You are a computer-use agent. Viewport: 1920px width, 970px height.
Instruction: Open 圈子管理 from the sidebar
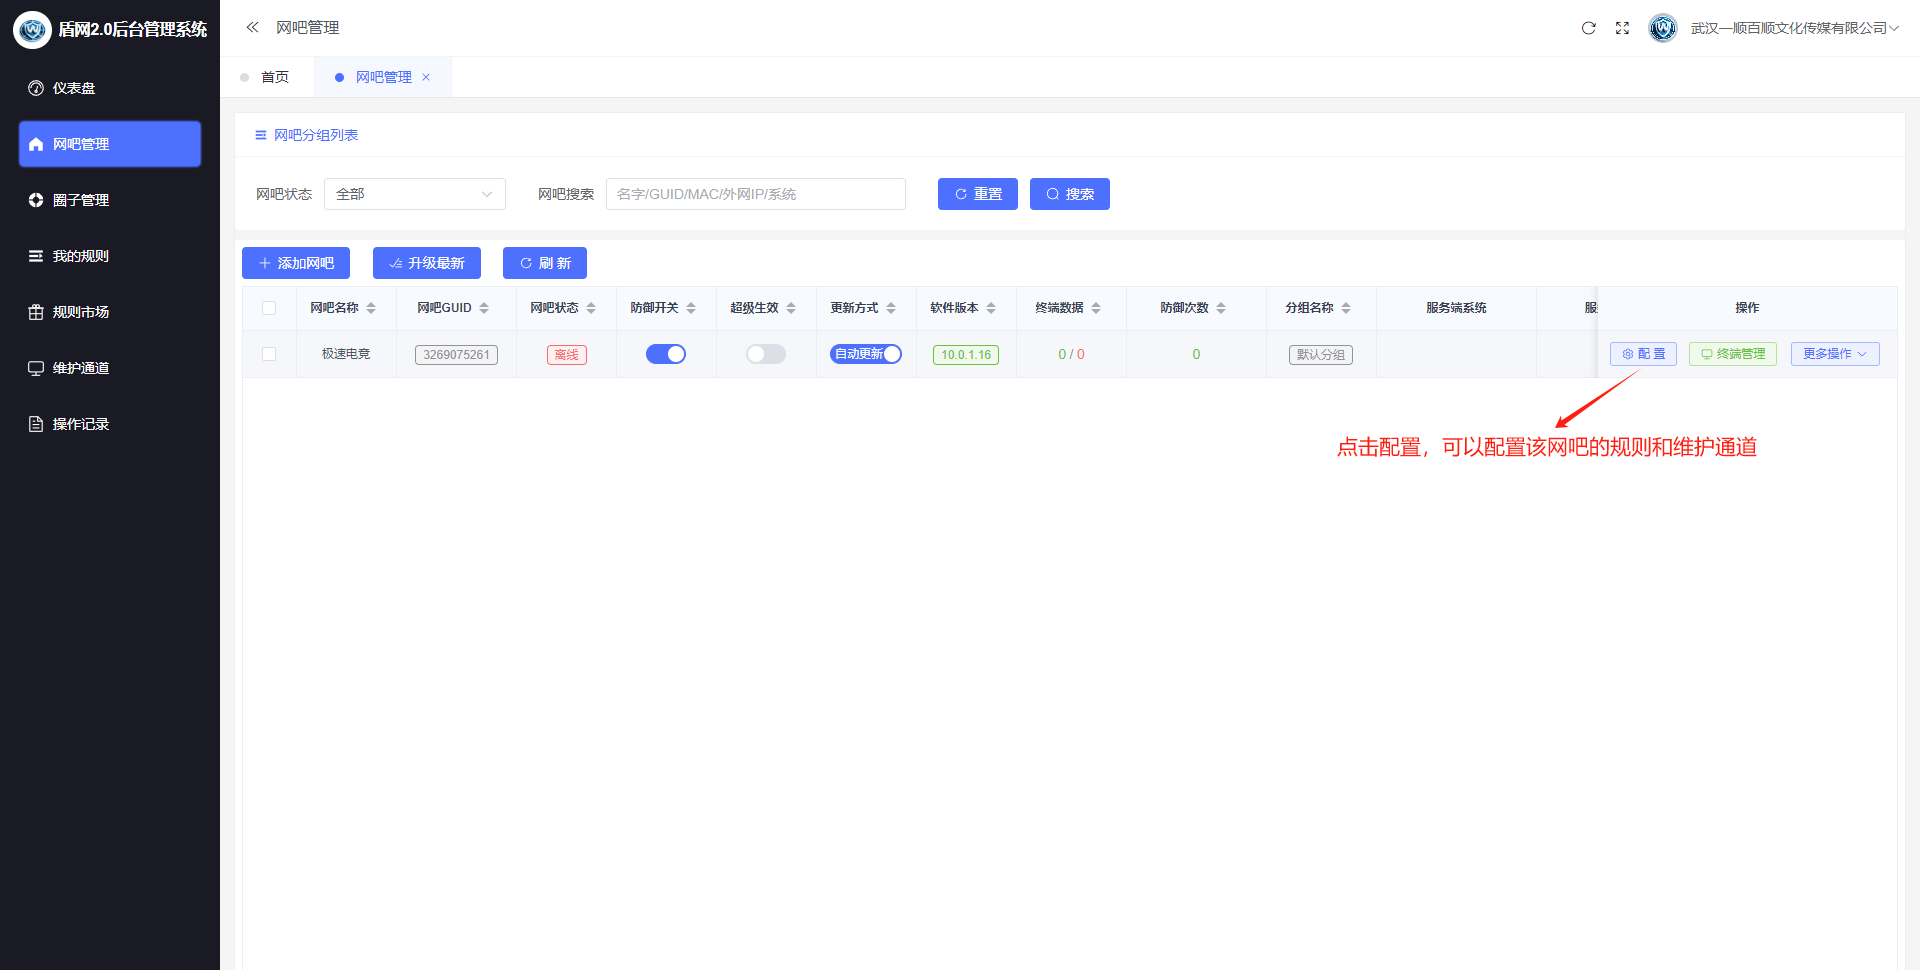[80, 200]
